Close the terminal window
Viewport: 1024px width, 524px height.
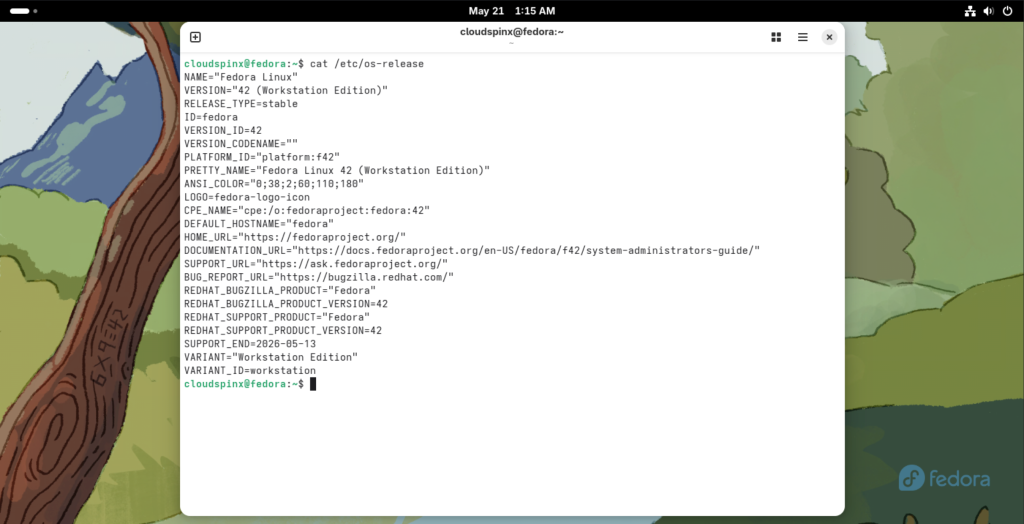coord(829,37)
